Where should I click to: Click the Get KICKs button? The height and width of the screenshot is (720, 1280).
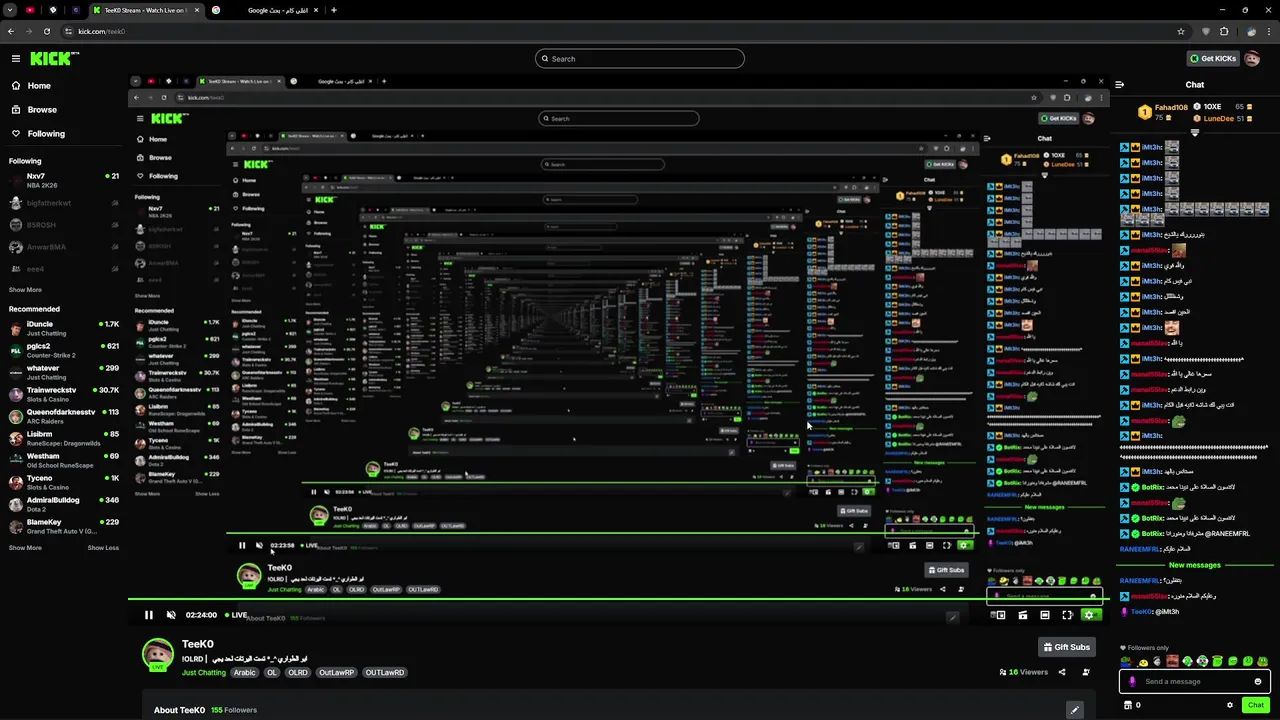pyautogui.click(x=1212, y=59)
